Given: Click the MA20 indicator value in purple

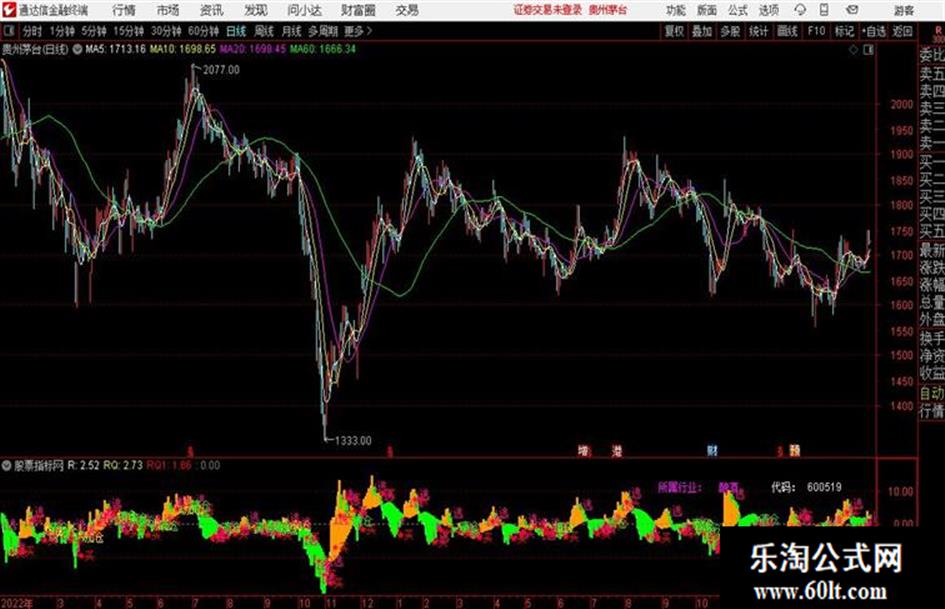Looking at the screenshot, I should 253,49.
